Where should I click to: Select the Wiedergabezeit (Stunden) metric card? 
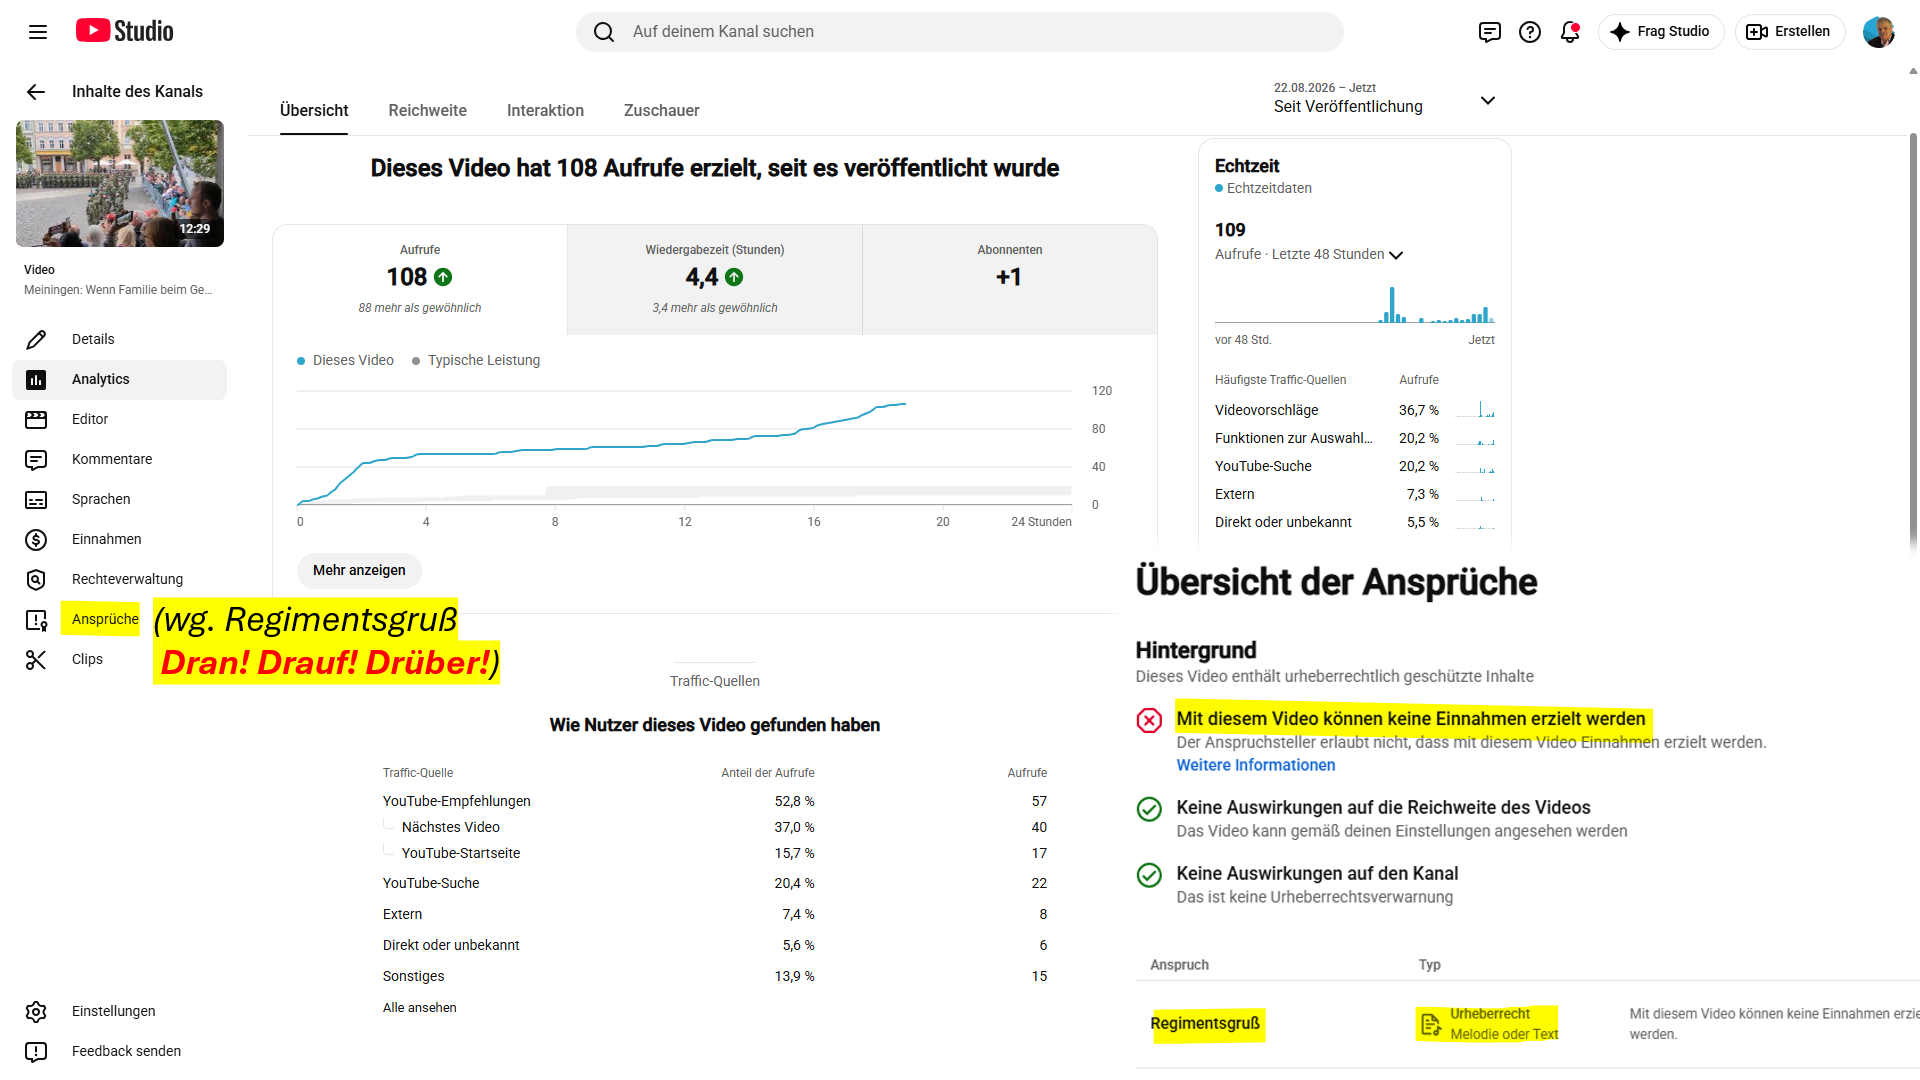tap(715, 279)
